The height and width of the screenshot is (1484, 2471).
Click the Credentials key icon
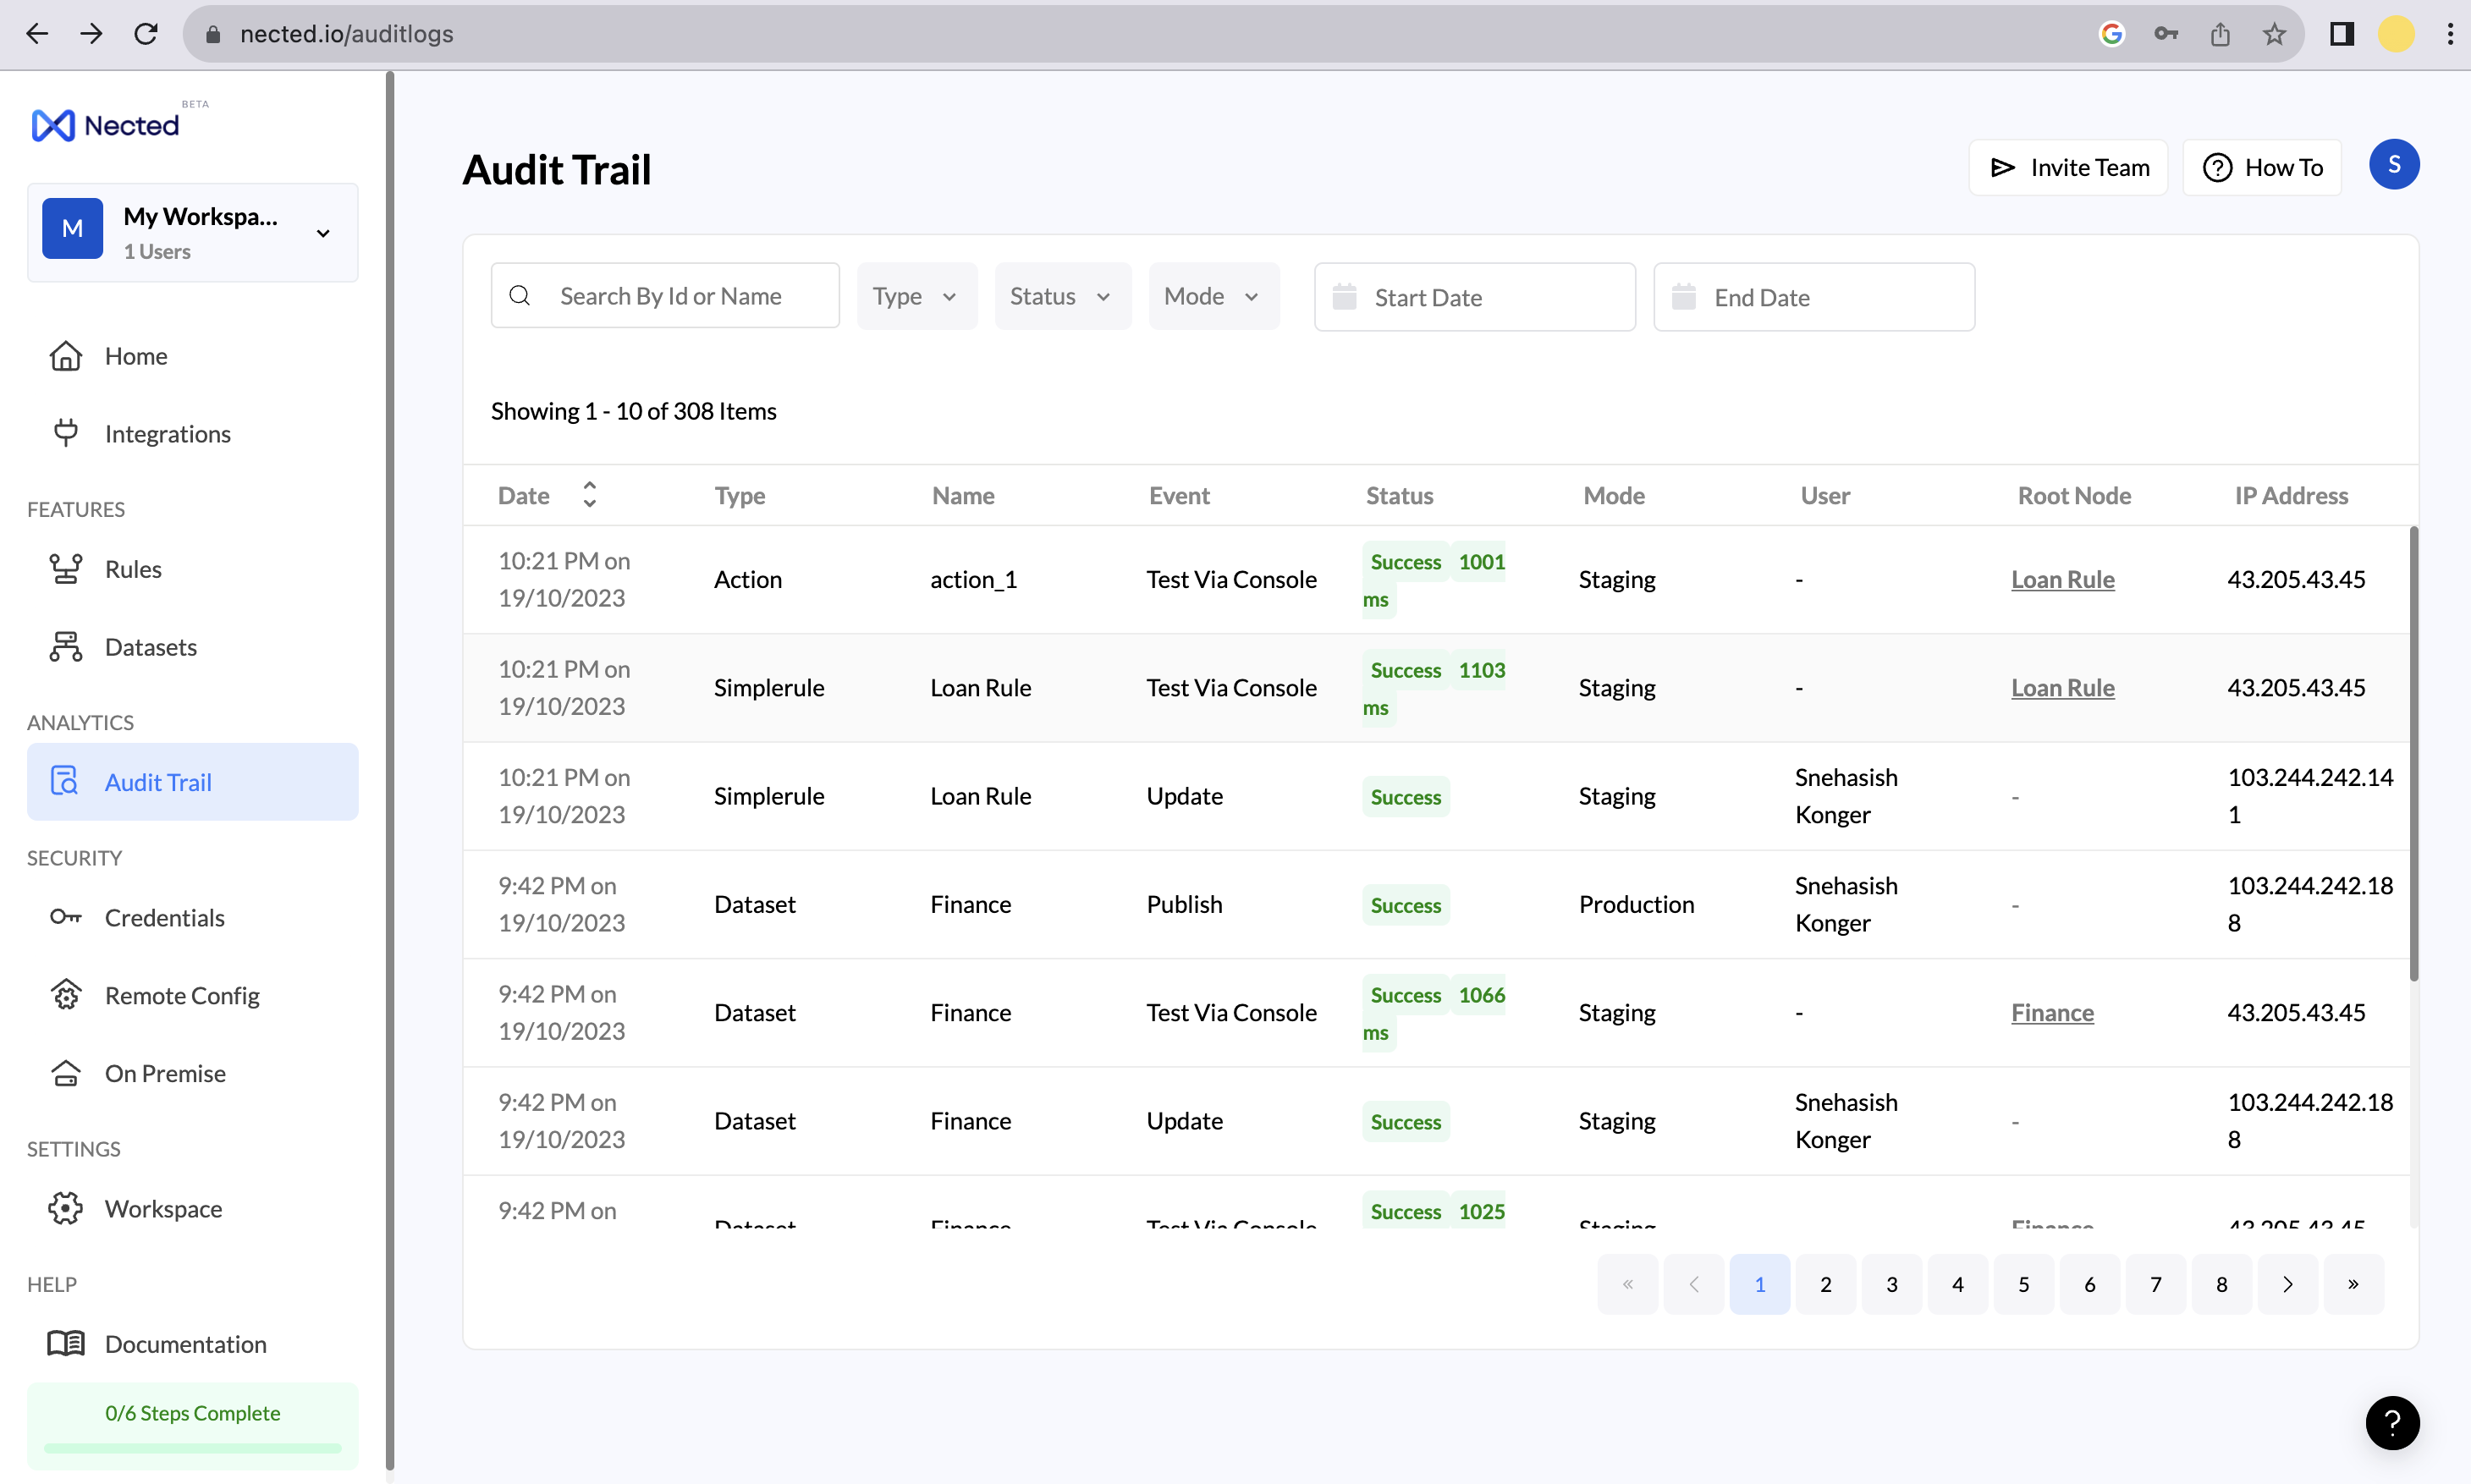(66, 917)
